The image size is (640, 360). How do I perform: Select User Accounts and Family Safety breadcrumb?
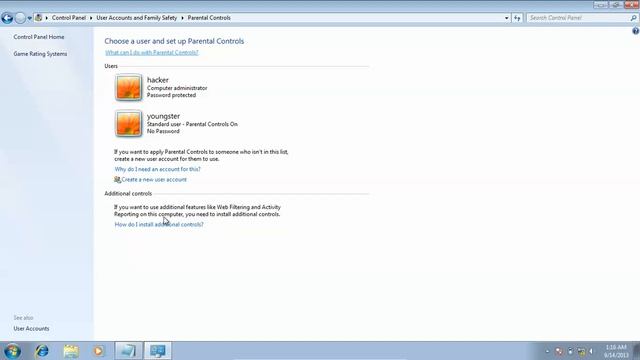(137, 18)
